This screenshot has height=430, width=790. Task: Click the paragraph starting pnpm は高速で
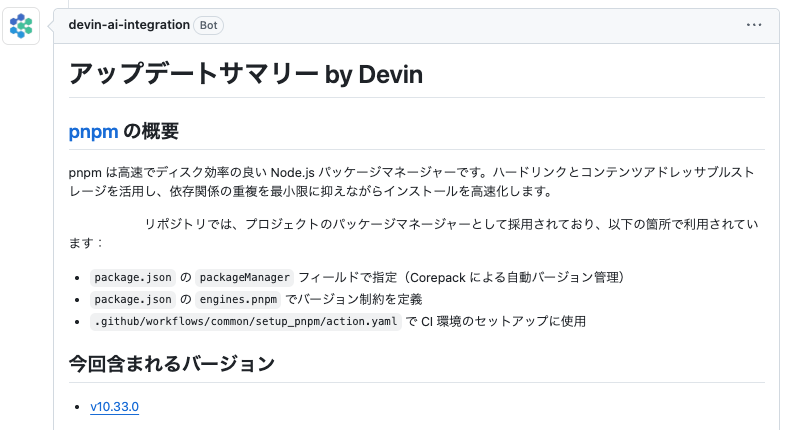412,182
